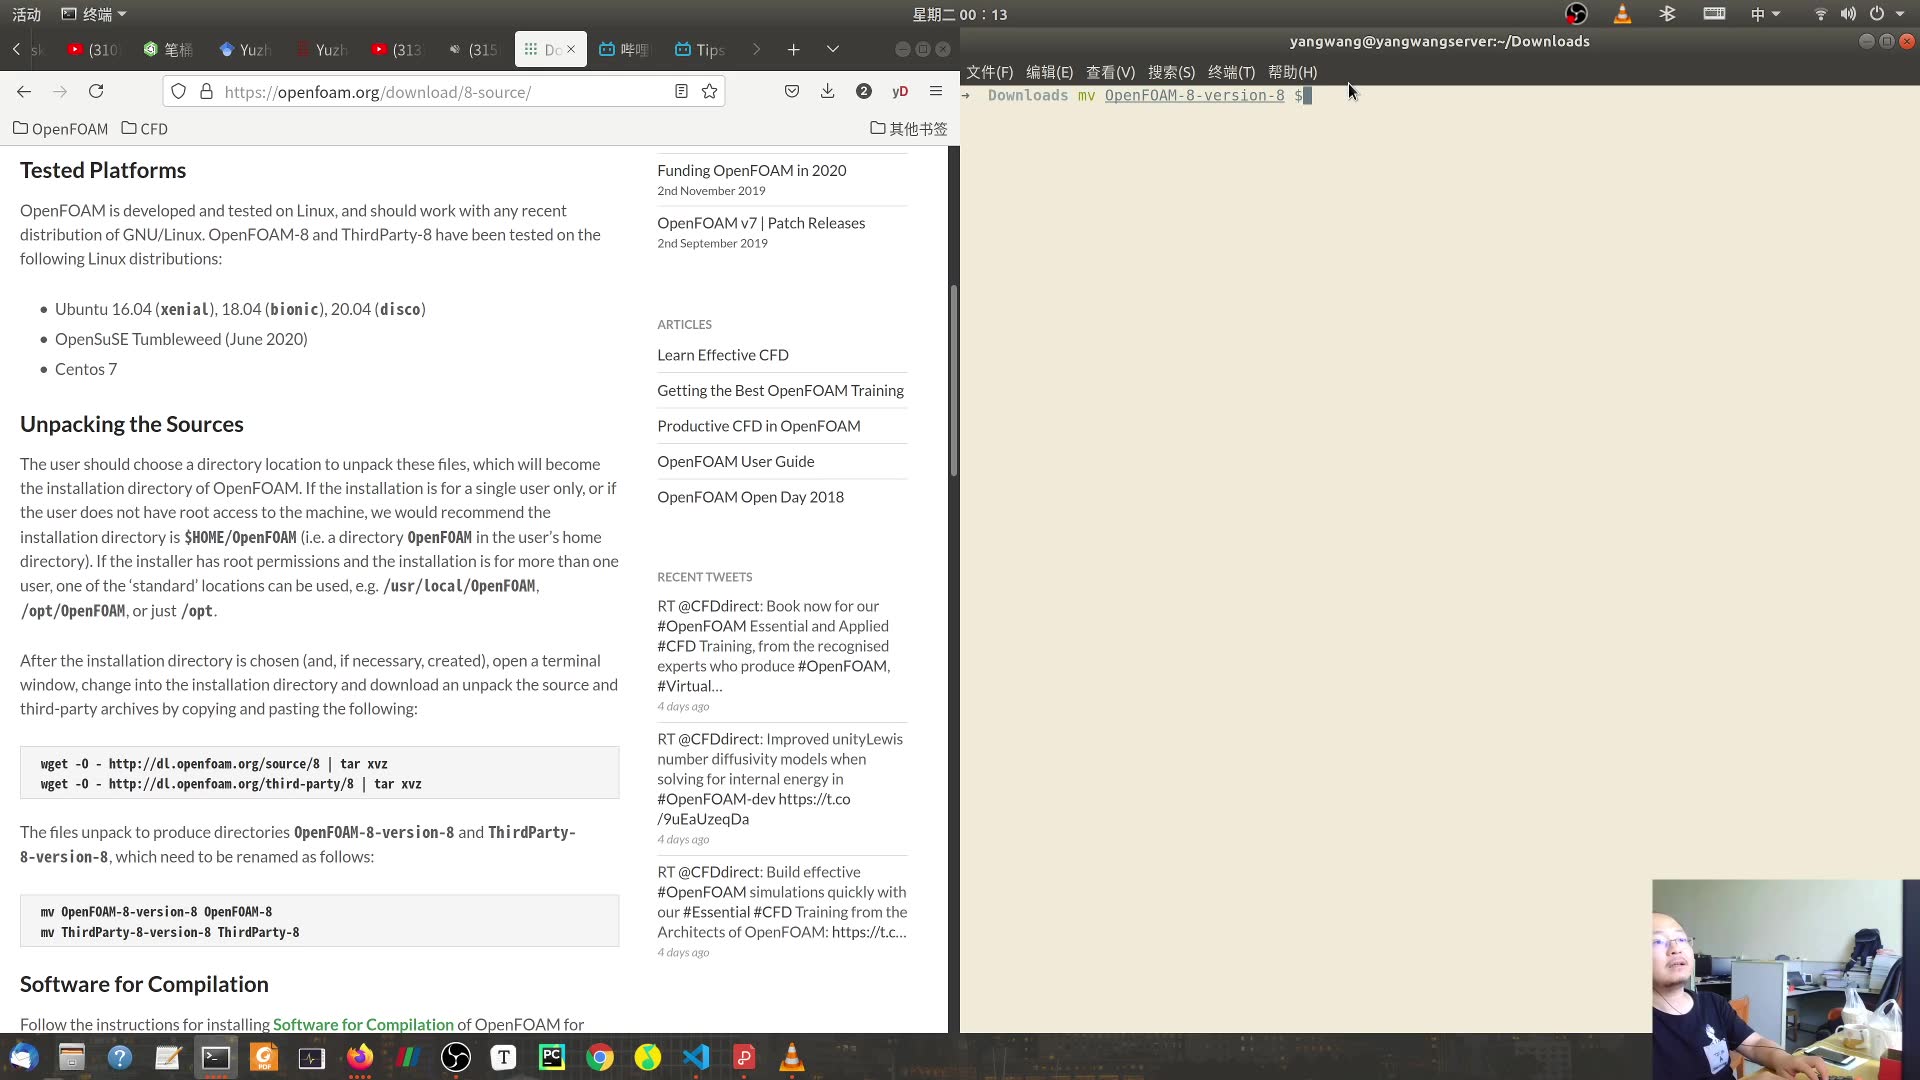This screenshot has height=1080, width=1920.
Task: Click the 其他书签 dropdown expander
Action: pos(909,128)
